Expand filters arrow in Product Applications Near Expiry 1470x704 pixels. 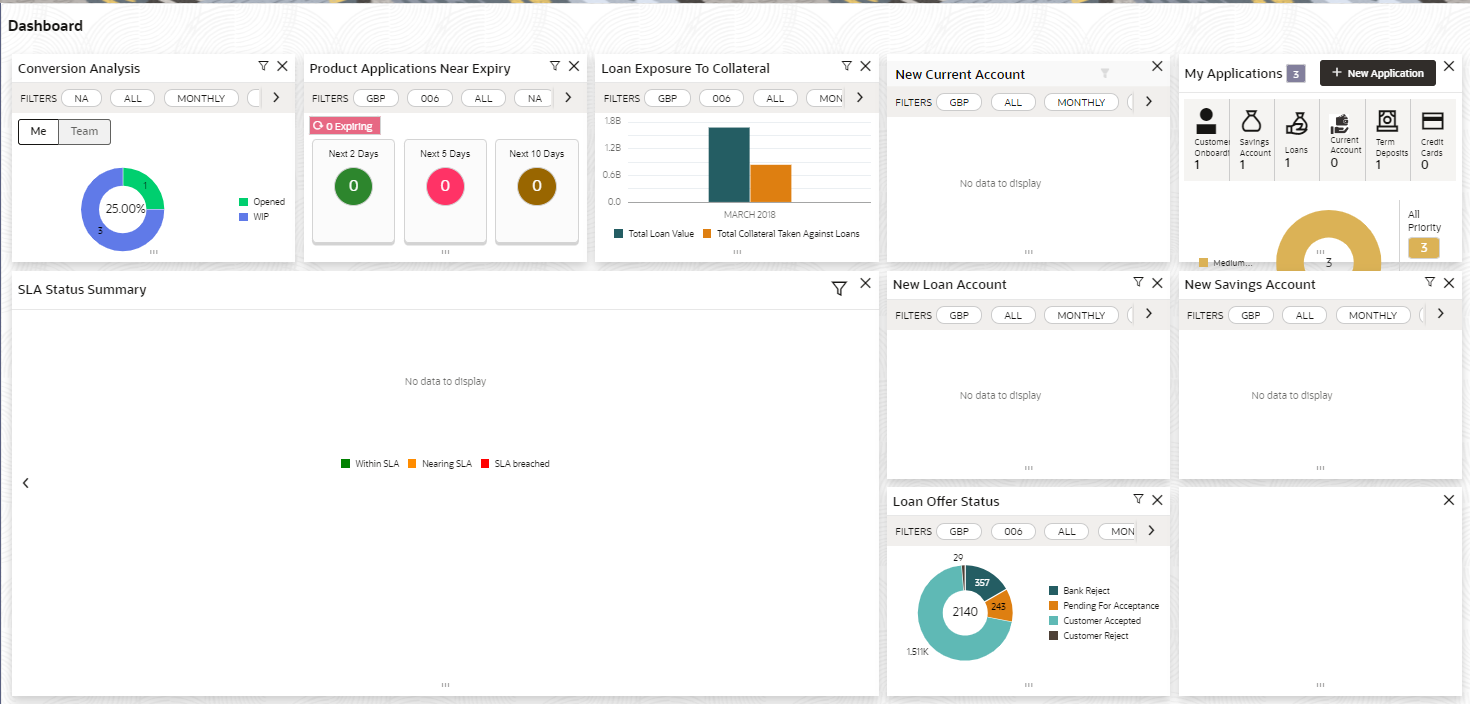(x=568, y=97)
